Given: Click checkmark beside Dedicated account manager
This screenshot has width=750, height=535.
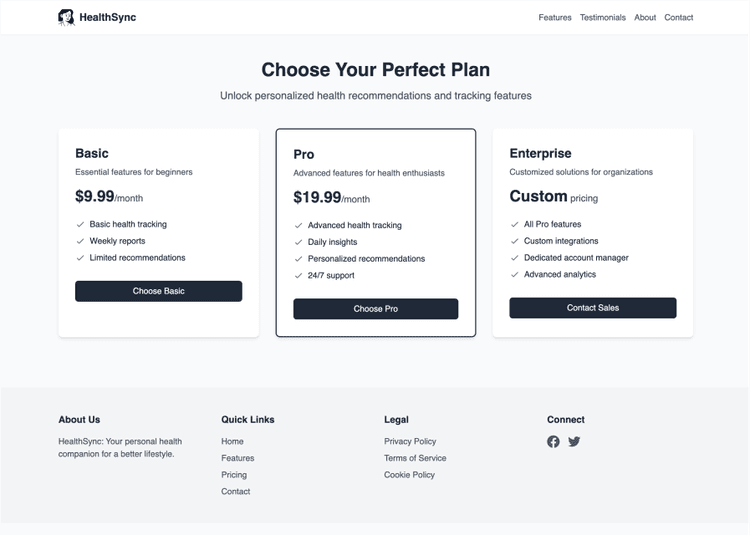Looking at the screenshot, I should [x=514, y=258].
